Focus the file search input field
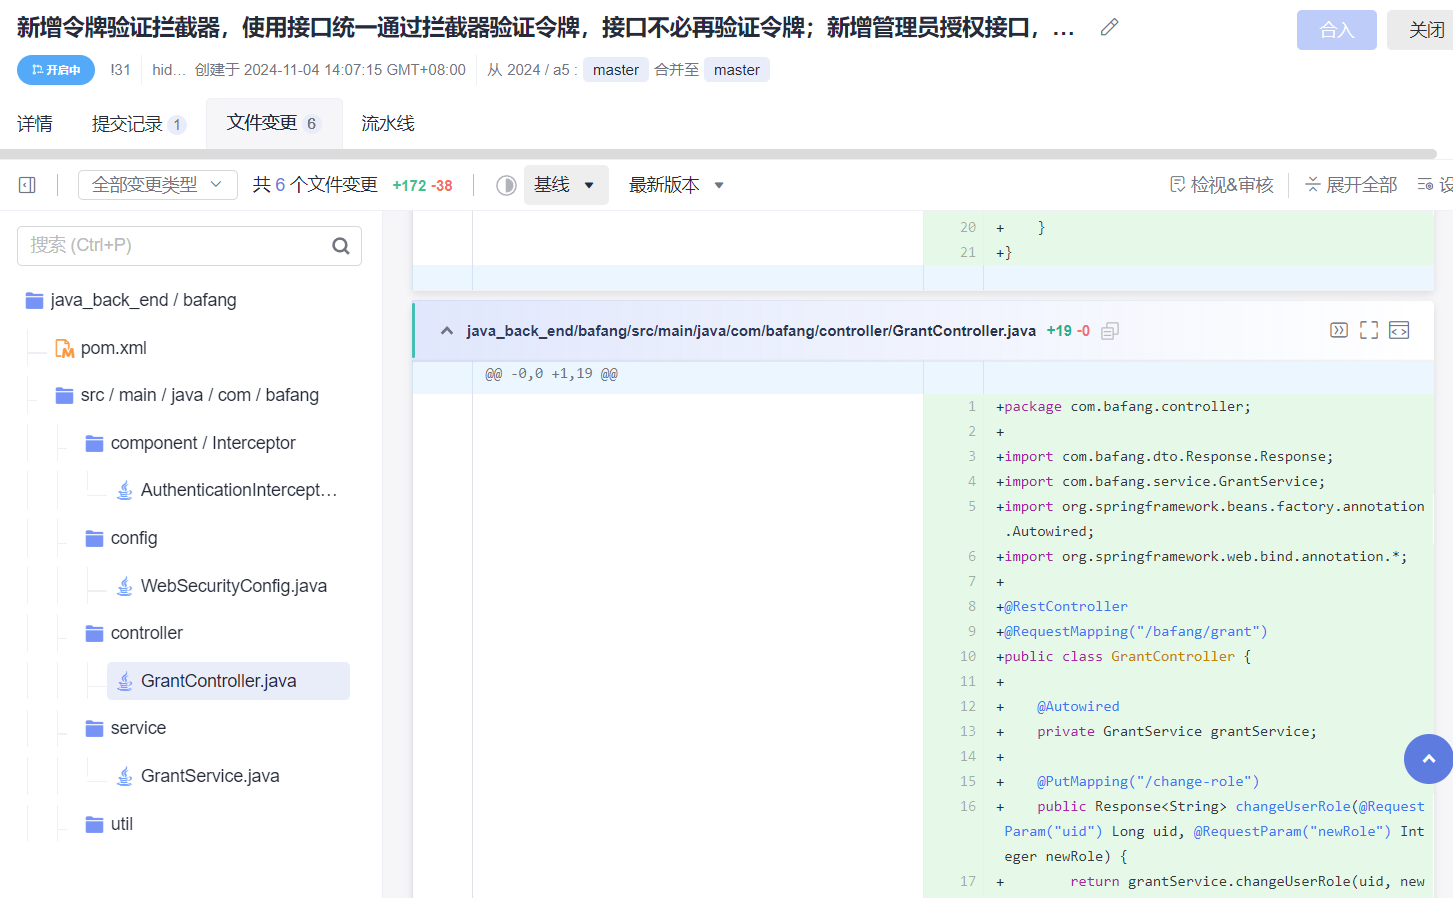This screenshot has width=1453, height=898. click(175, 246)
